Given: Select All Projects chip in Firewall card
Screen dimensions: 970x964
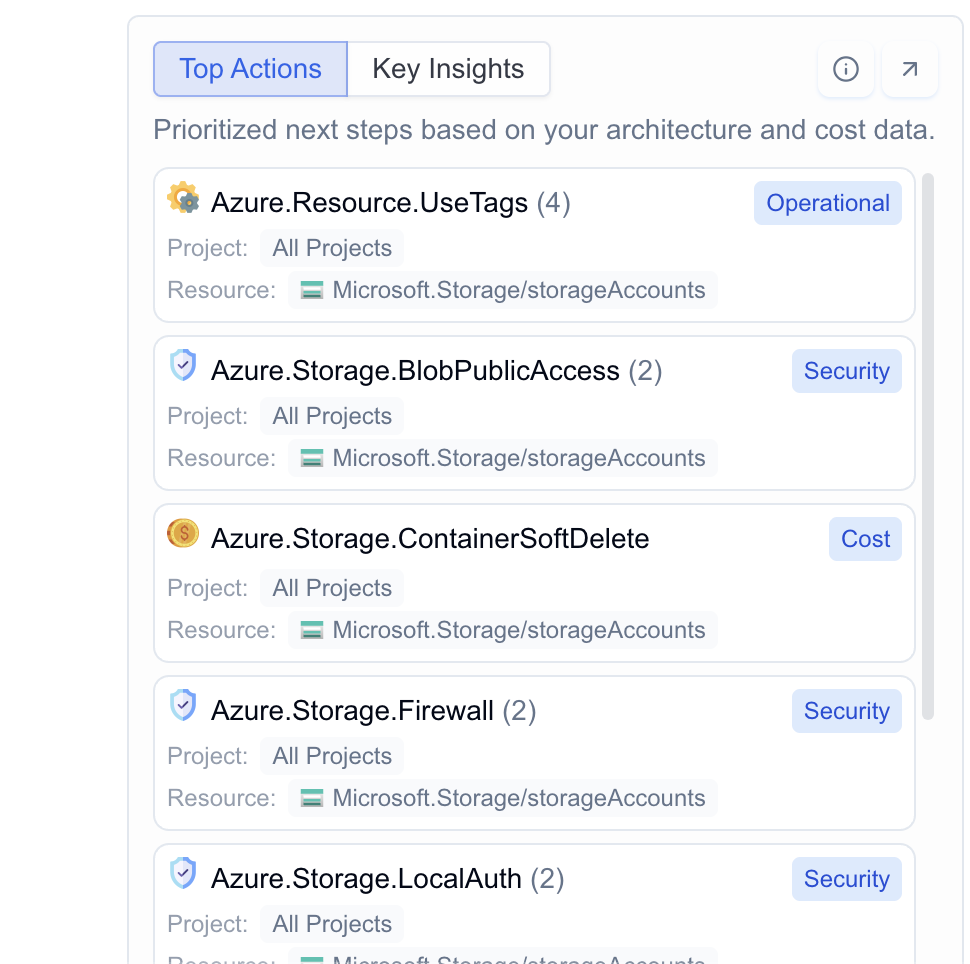Looking at the screenshot, I should click(332, 756).
